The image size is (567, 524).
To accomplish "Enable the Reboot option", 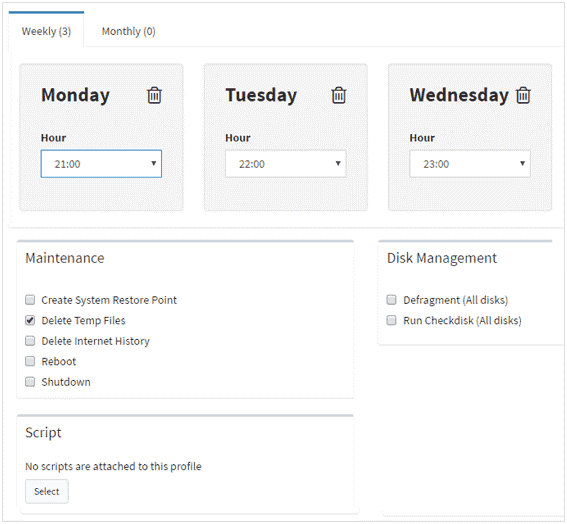I will (30, 361).
